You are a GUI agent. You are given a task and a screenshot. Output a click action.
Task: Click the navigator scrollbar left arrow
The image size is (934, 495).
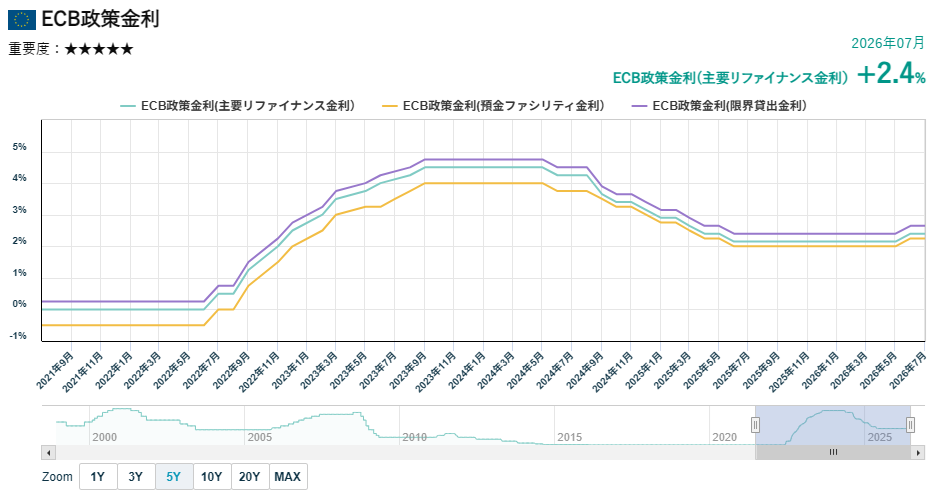(x=48, y=453)
